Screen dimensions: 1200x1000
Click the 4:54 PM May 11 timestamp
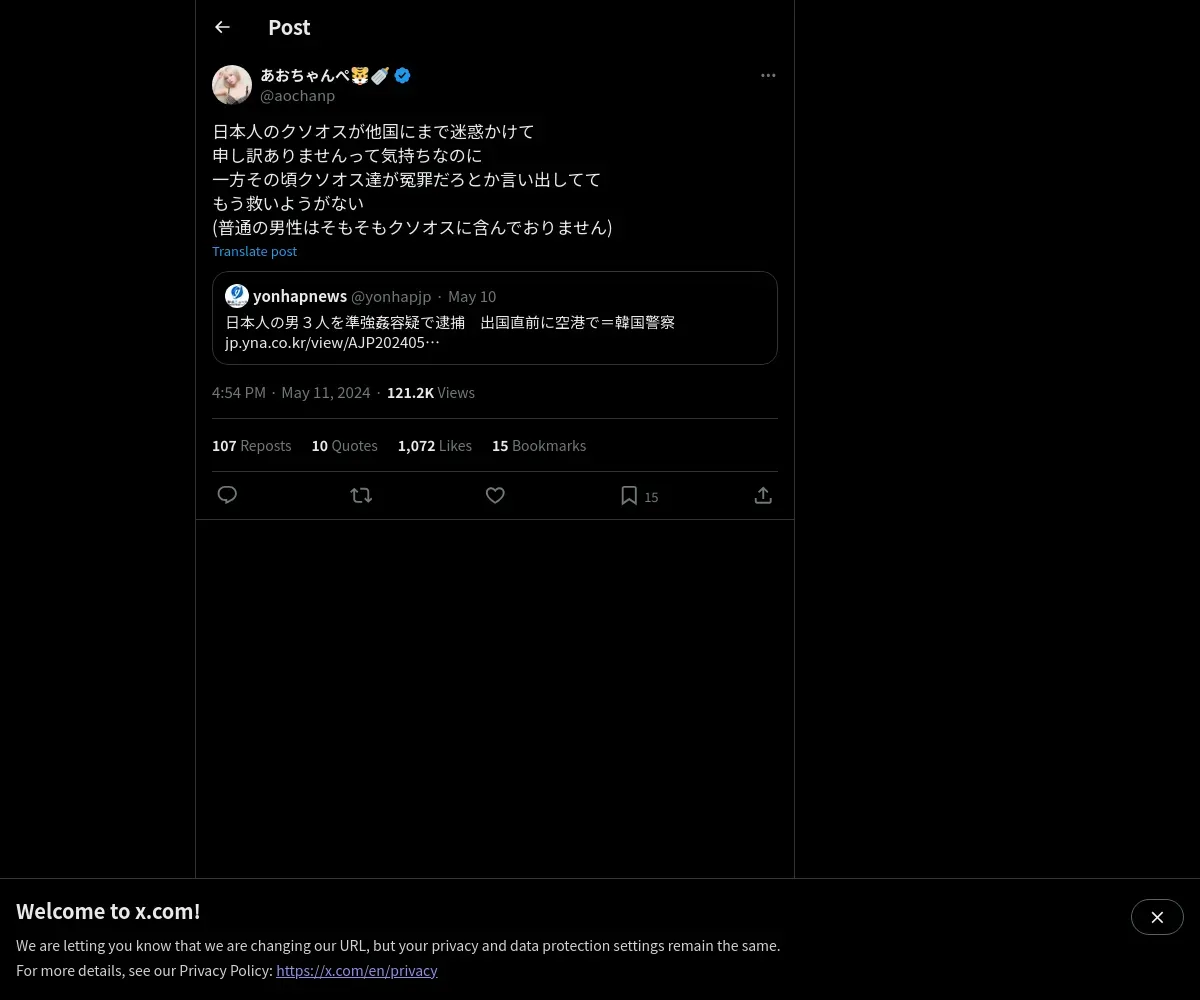coord(291,393)
